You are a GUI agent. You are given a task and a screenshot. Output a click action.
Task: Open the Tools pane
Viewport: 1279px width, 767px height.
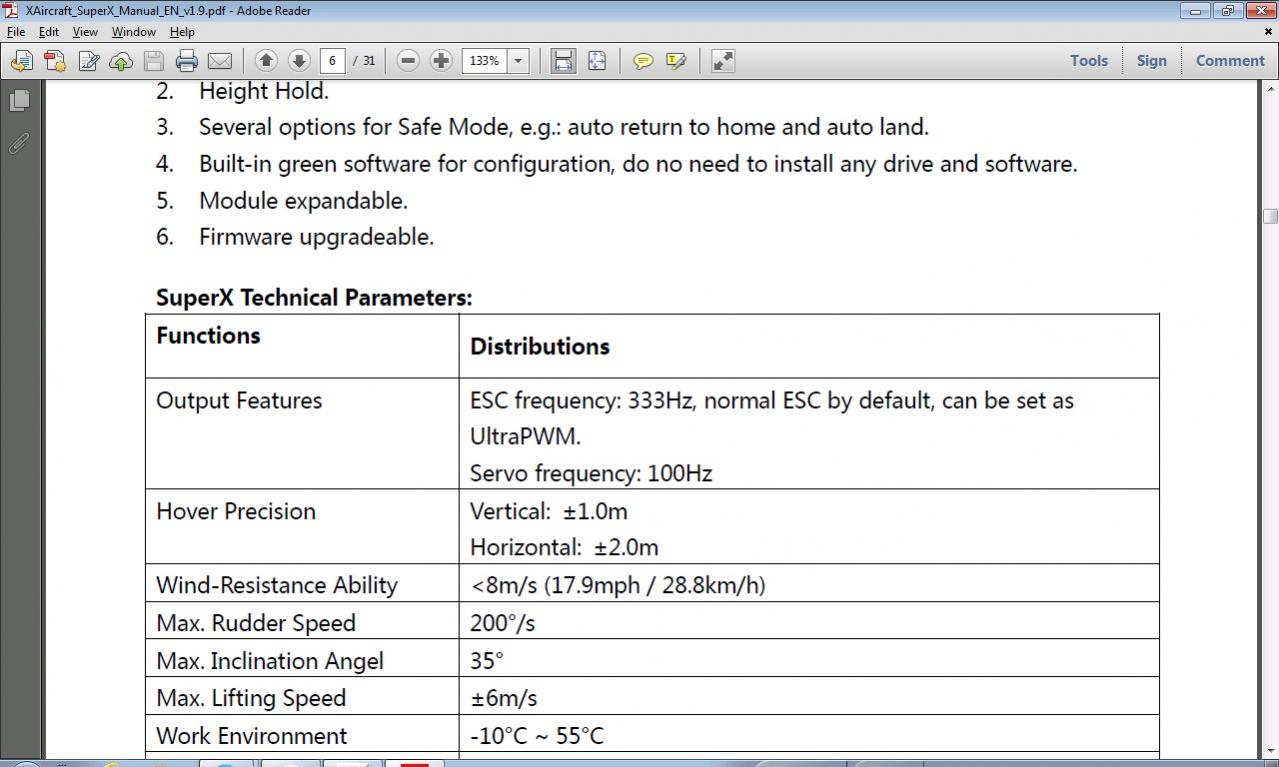click(1089, 60)
